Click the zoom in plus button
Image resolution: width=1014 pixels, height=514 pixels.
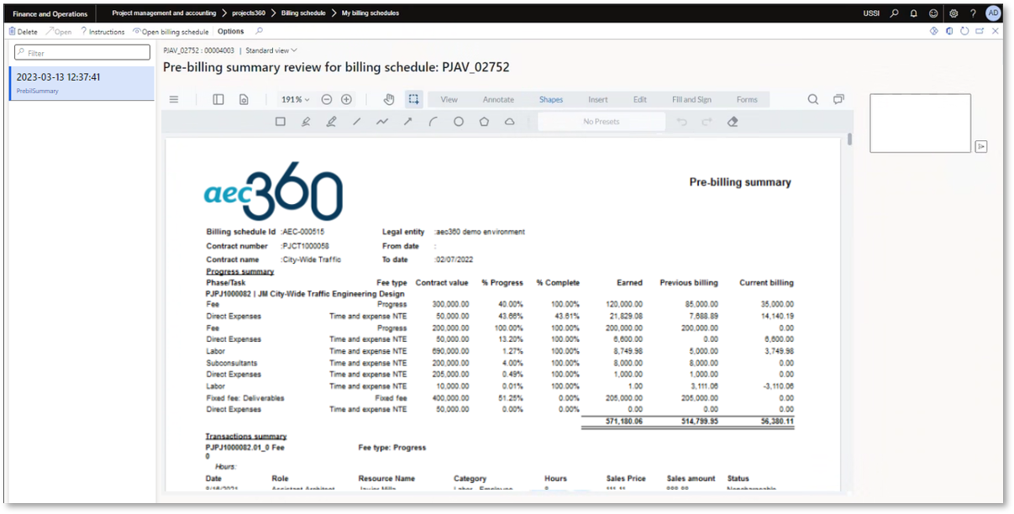[x=346, y=100]
